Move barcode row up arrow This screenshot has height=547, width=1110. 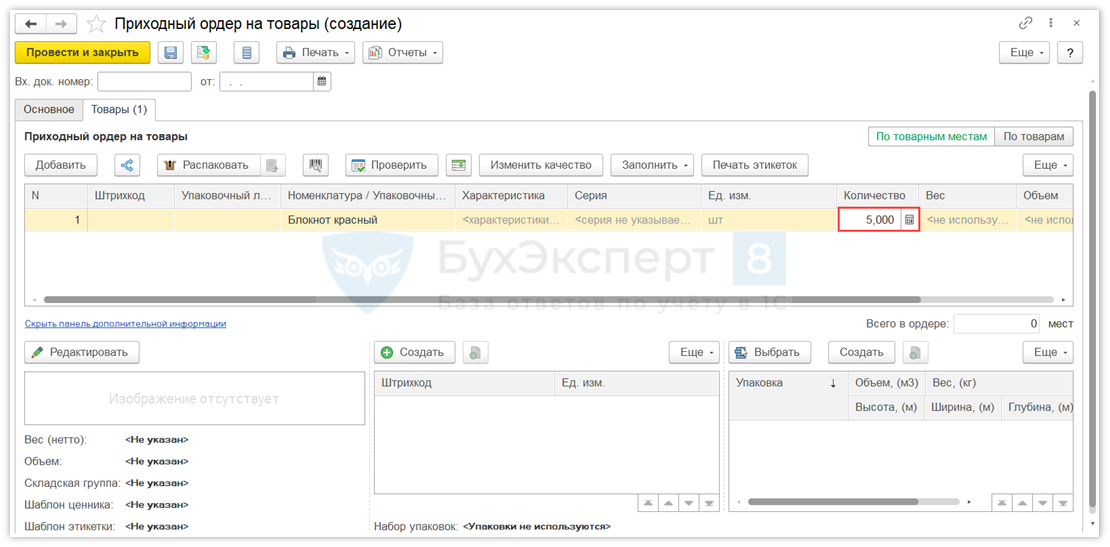pos(668,503)
